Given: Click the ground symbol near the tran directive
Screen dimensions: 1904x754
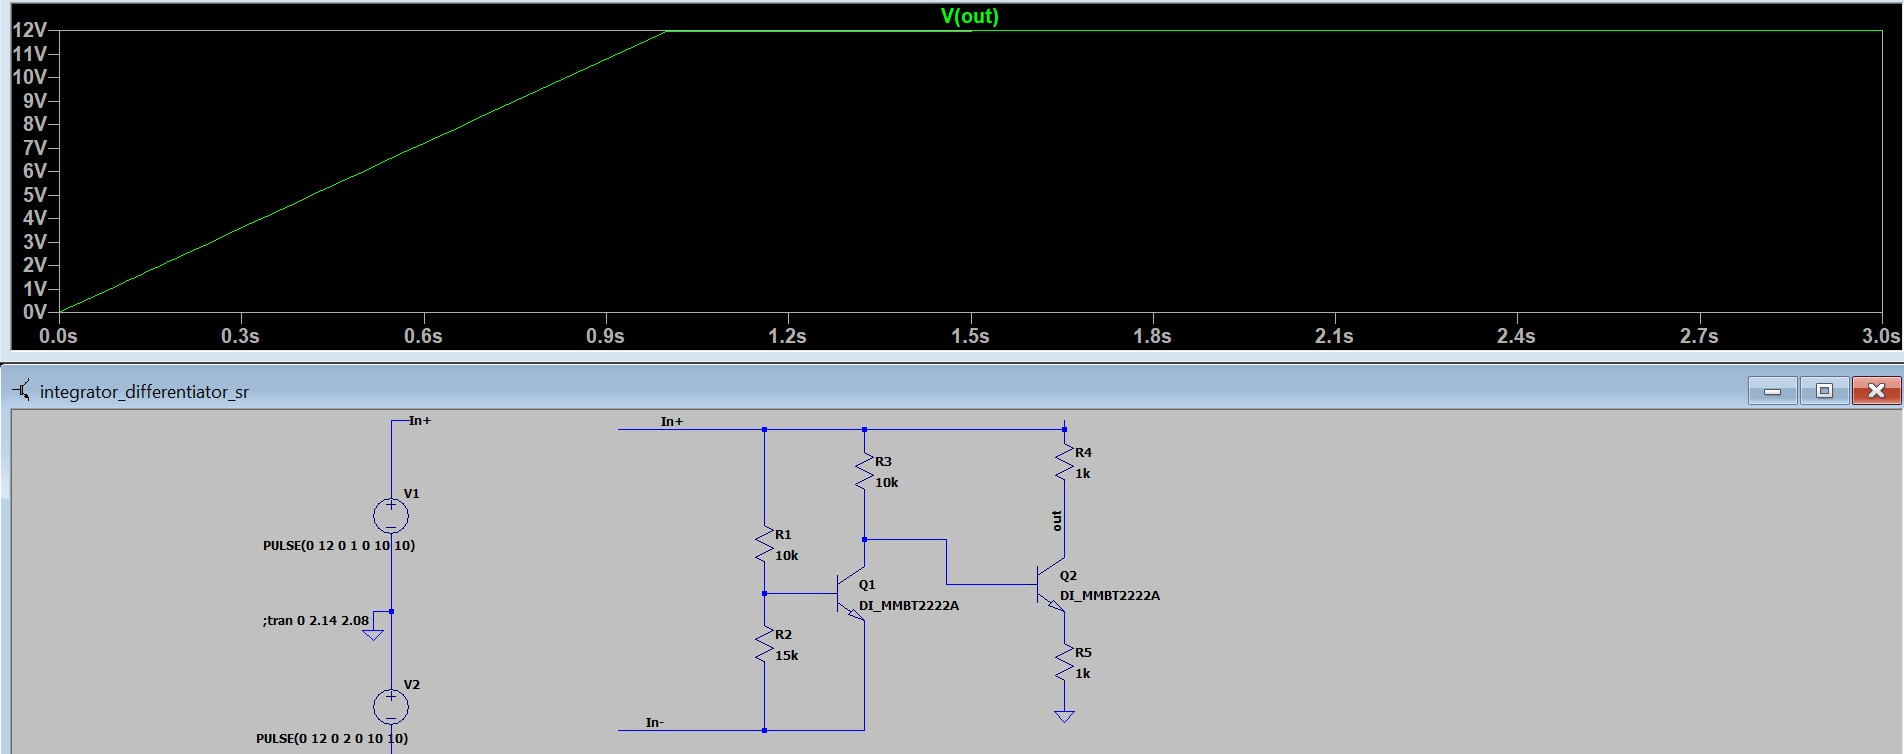Looking at the screenshot, I should pyautogui.click(x=373, y=634).
